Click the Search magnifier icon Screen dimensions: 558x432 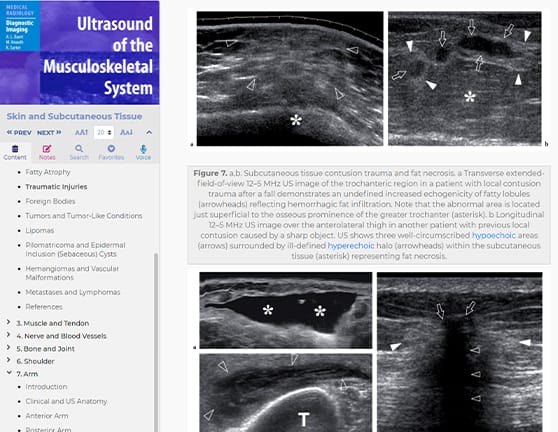79,148
